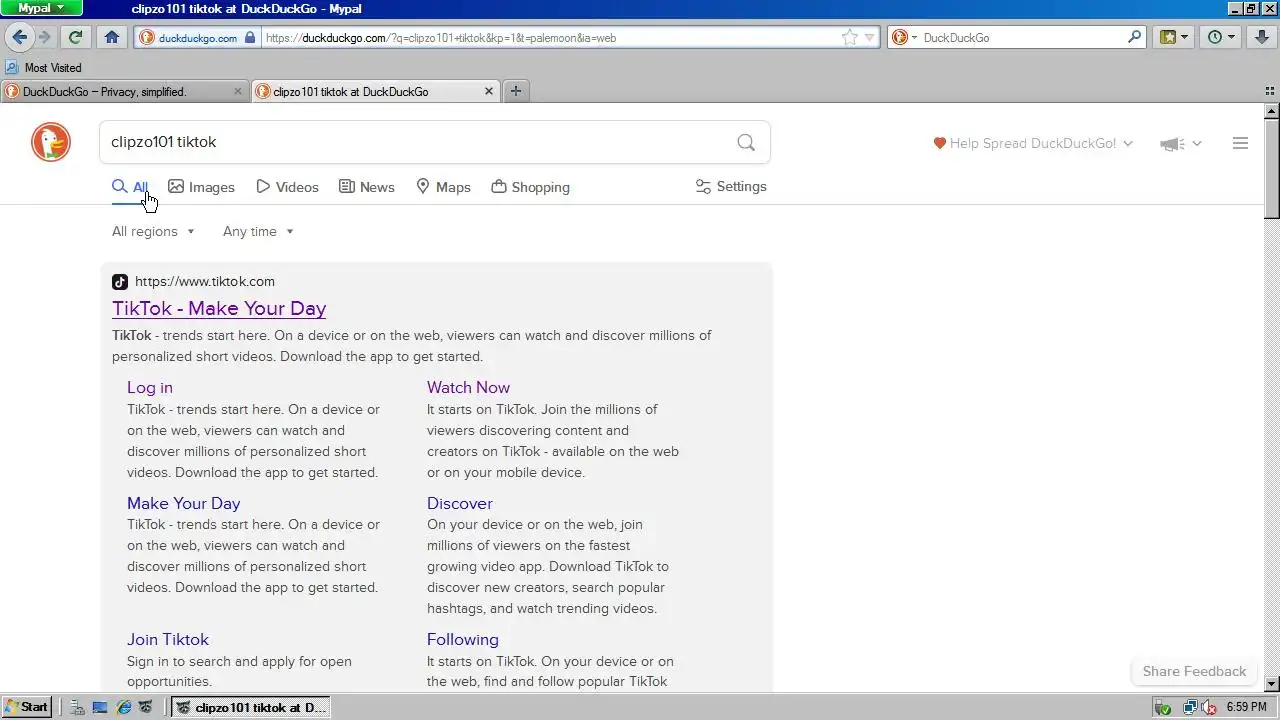1280x720 pixels.
Task: Click the Show Desktop quick launch icon
Action: pyautogui.click(x=100, y=707)
